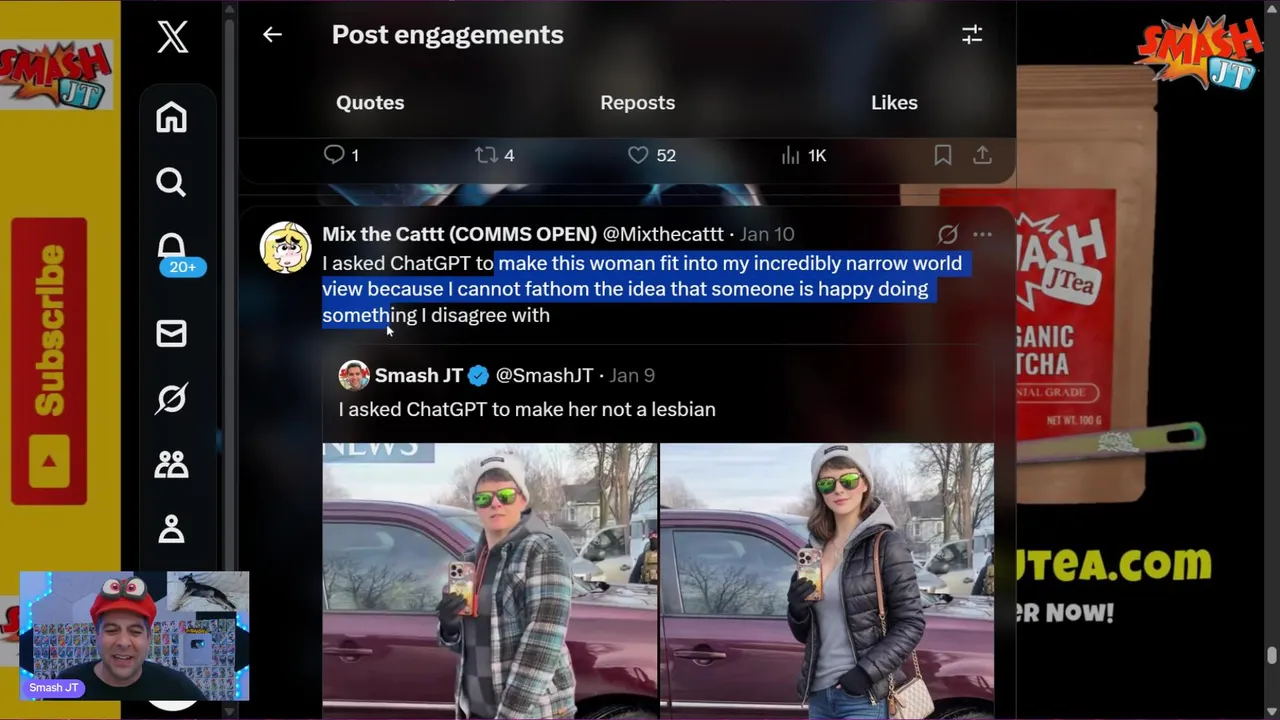This screenshot has height=720, width=1280.
Task: Open more options menu on Mix the Cattt post
Action: [982, 235]
